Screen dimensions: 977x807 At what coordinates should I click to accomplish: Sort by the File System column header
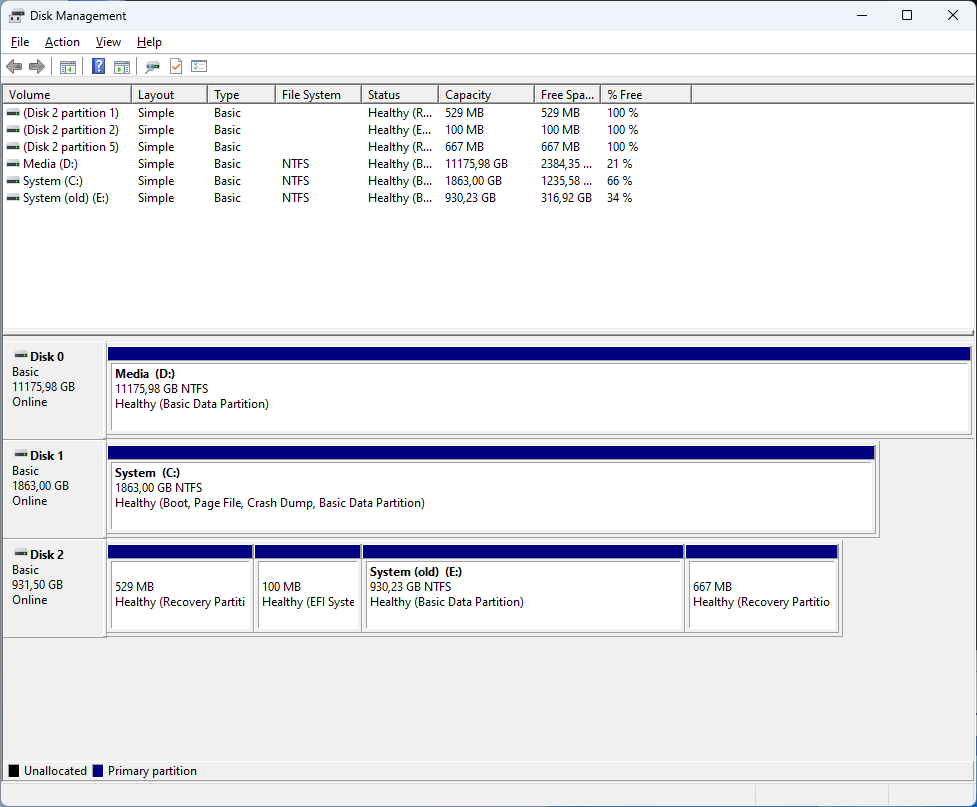point(318,95)
